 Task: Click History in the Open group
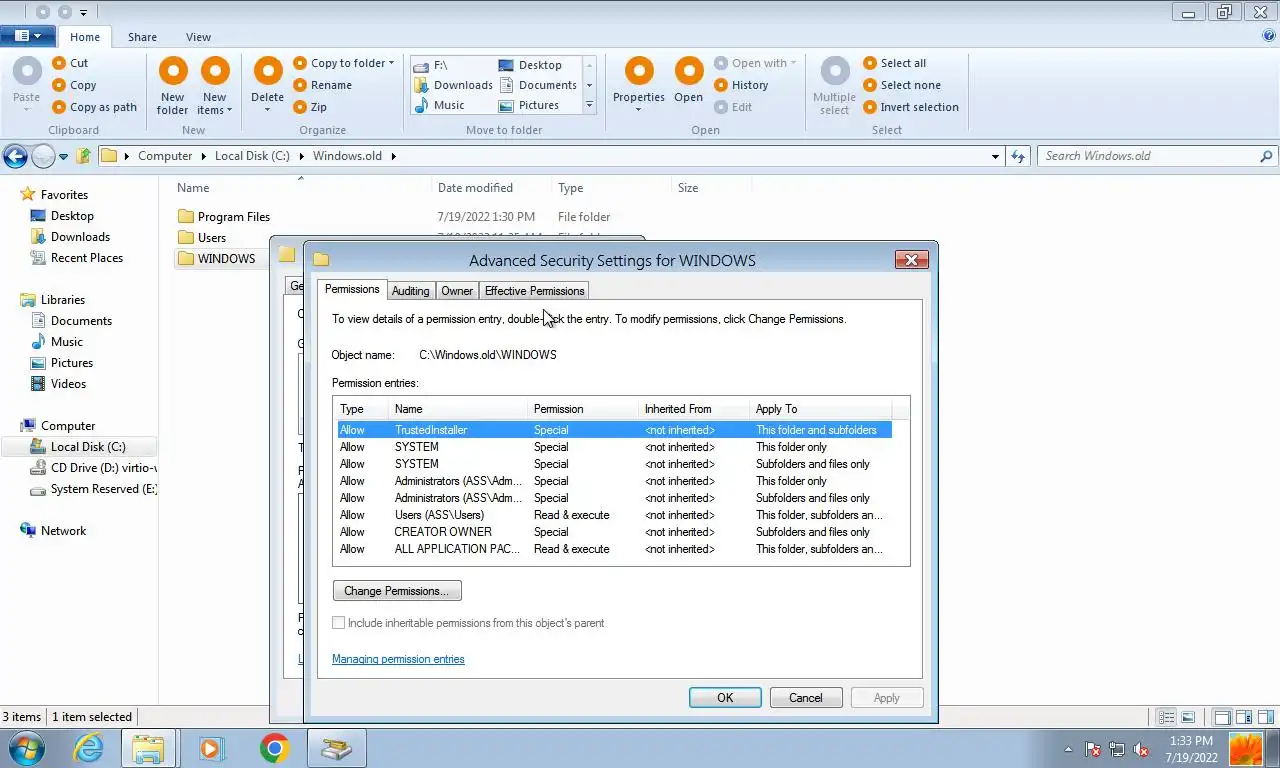(741, 85)
